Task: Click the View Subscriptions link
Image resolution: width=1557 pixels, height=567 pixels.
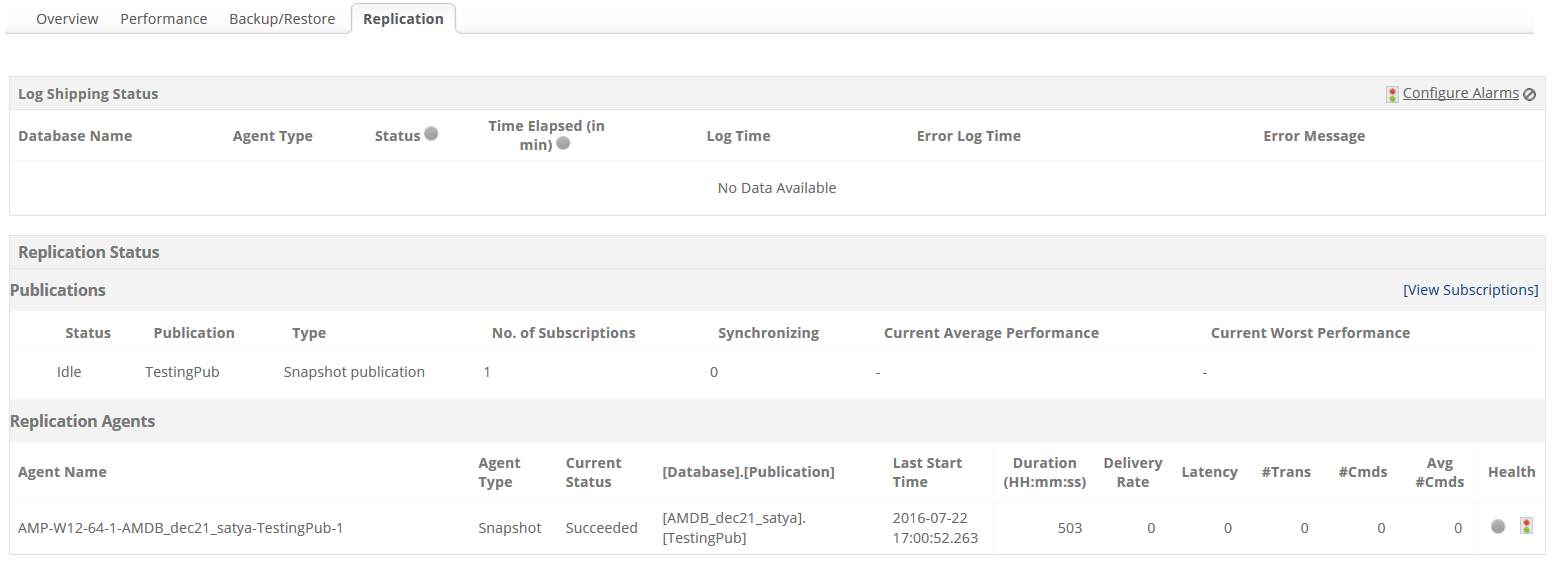Action: tap(1471, 290)
